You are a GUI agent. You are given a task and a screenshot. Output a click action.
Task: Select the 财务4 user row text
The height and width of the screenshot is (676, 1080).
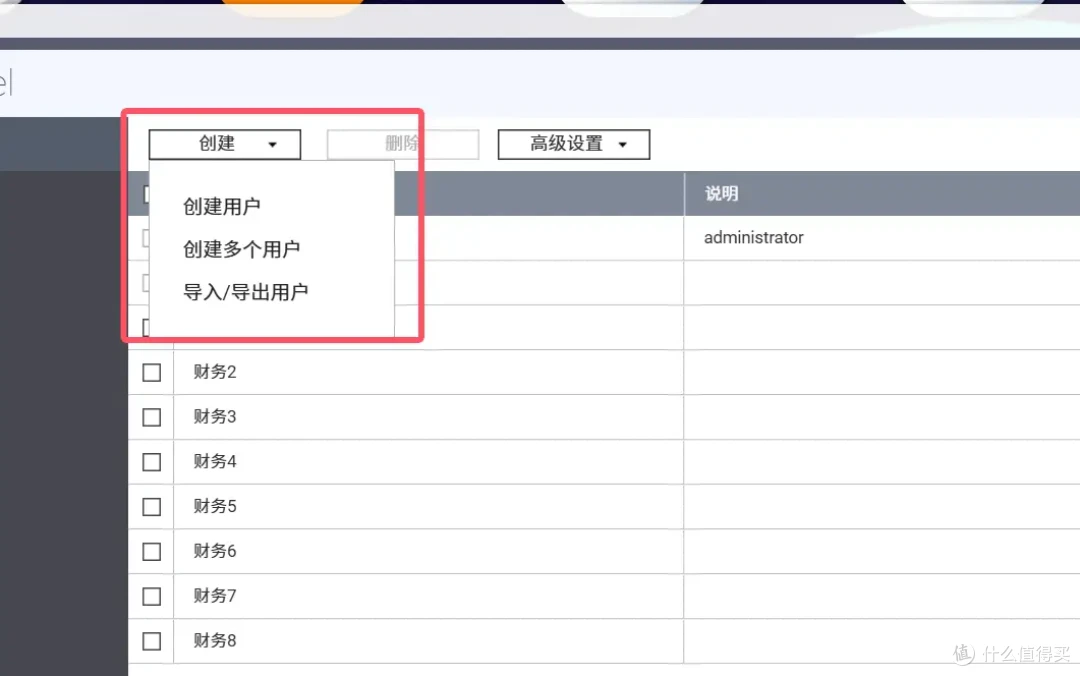coord(215,462)
